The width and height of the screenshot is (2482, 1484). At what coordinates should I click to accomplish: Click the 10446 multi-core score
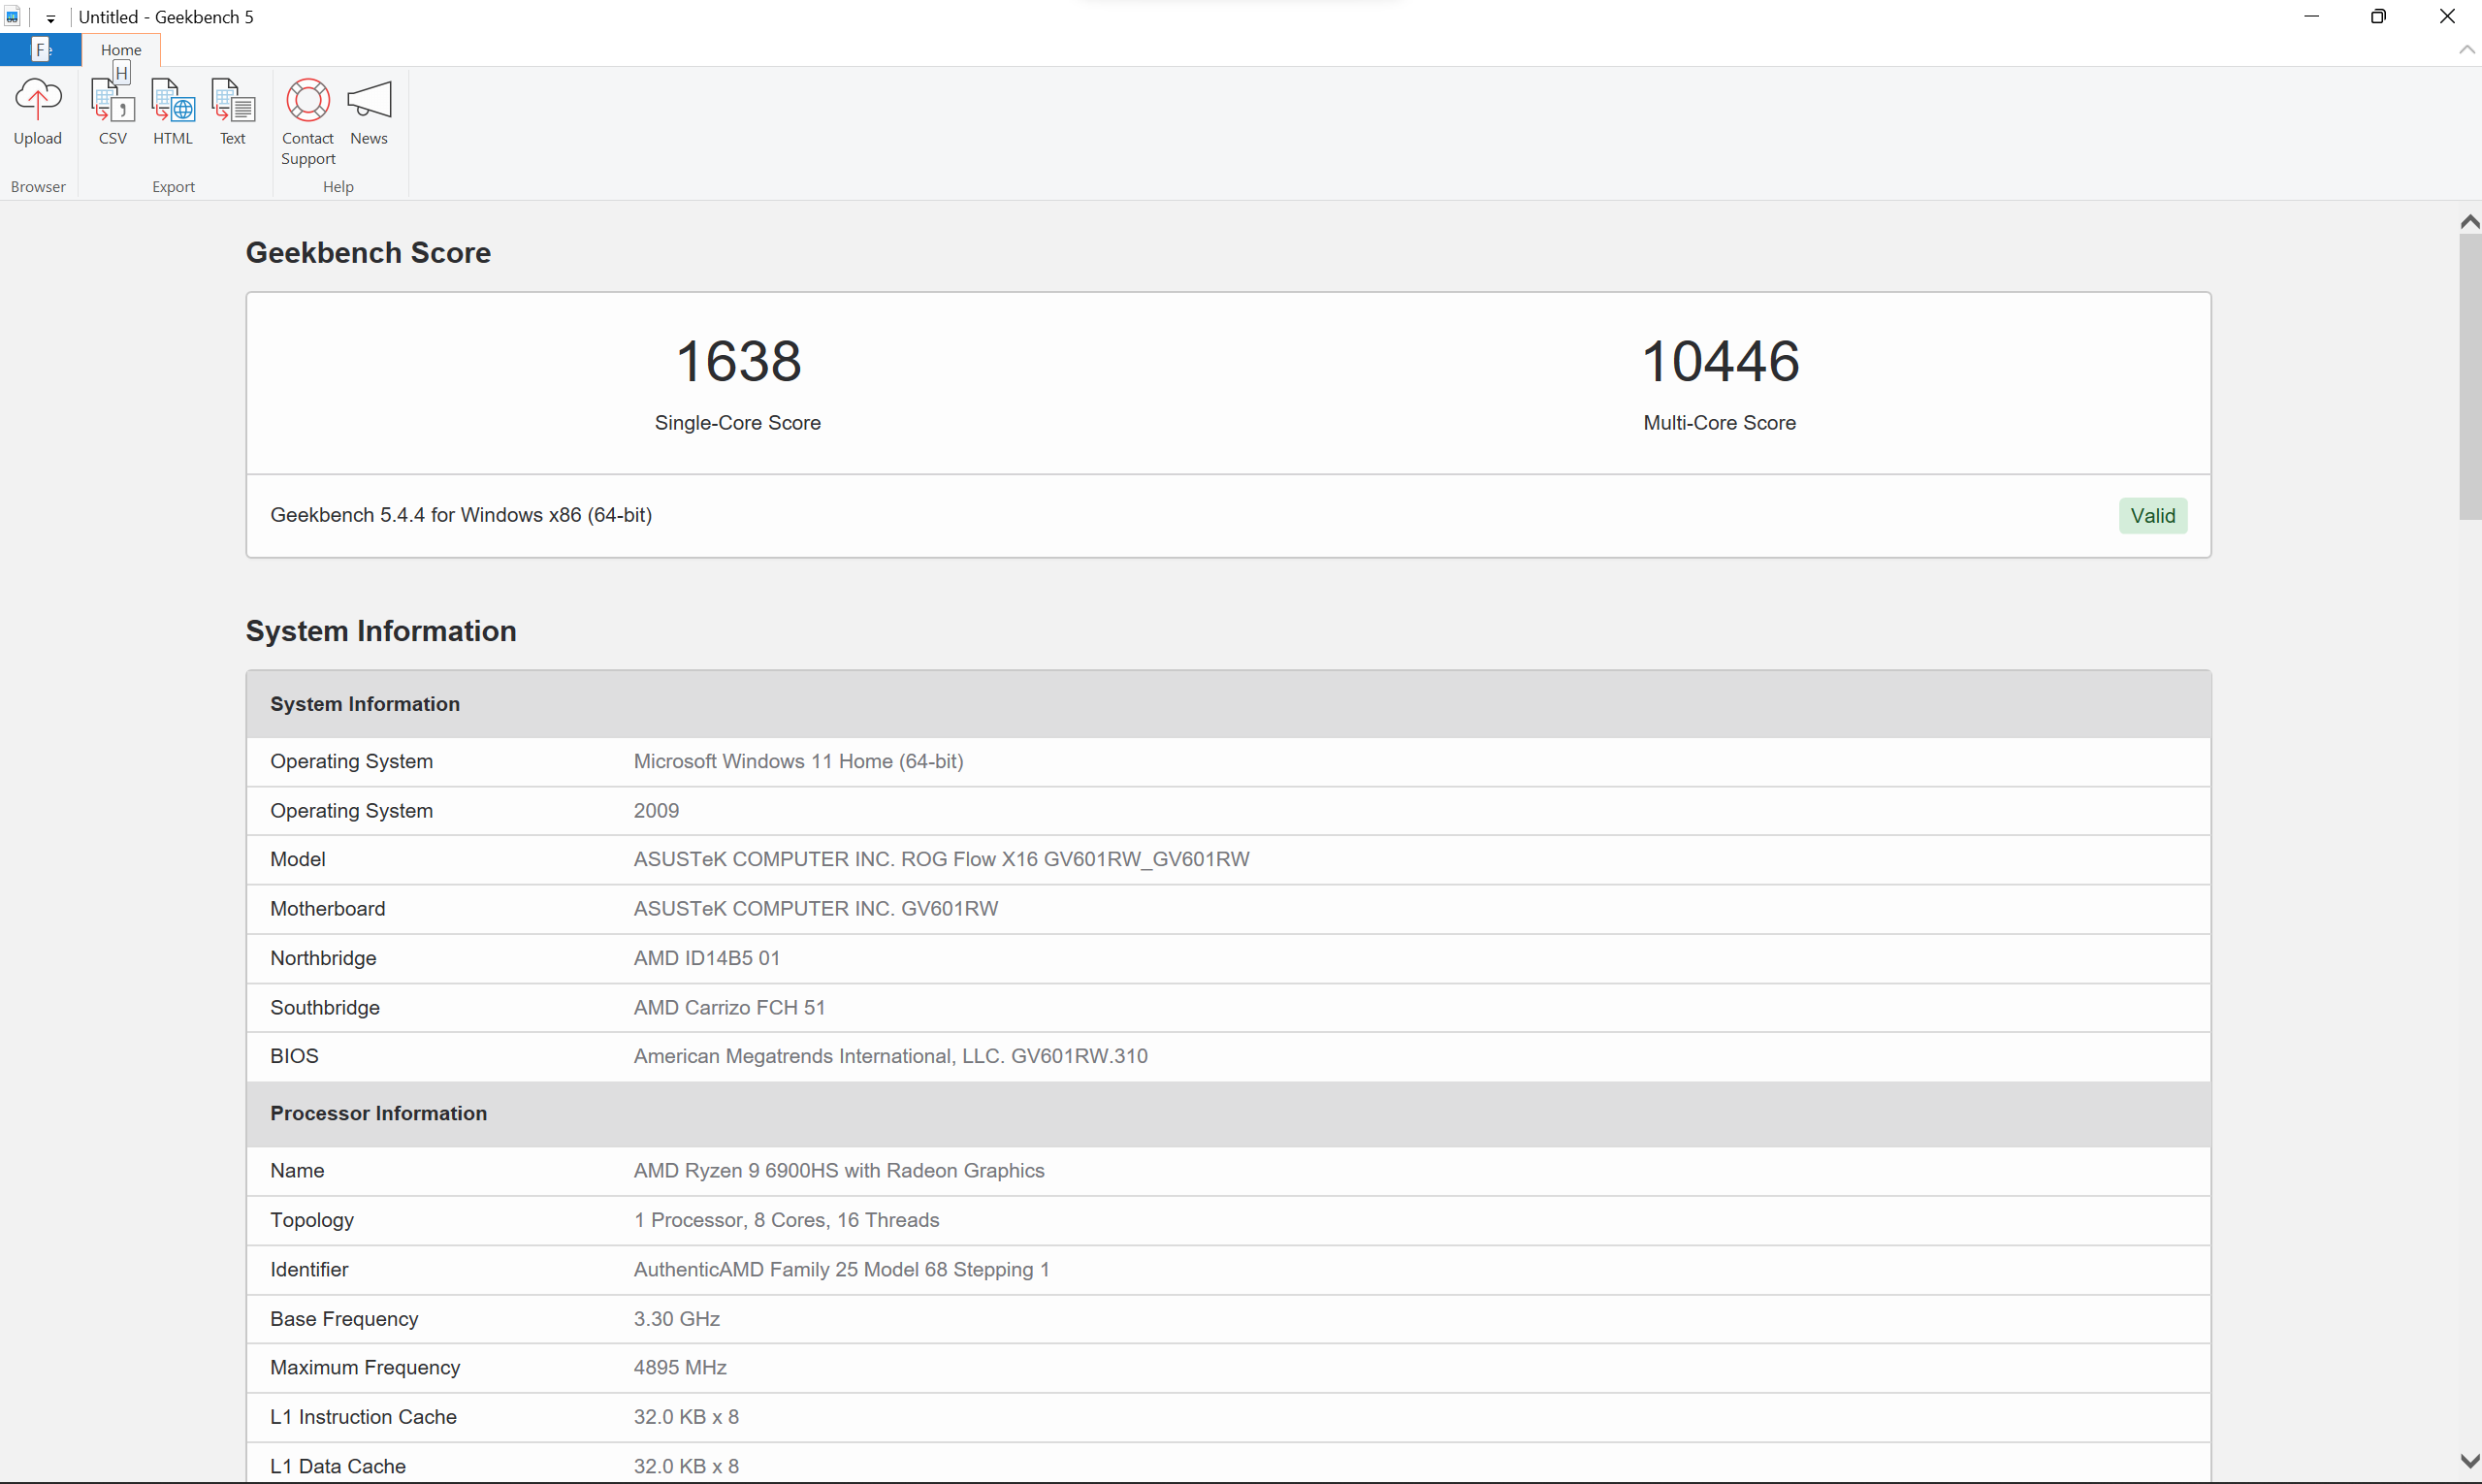(x=1720, y=361)
